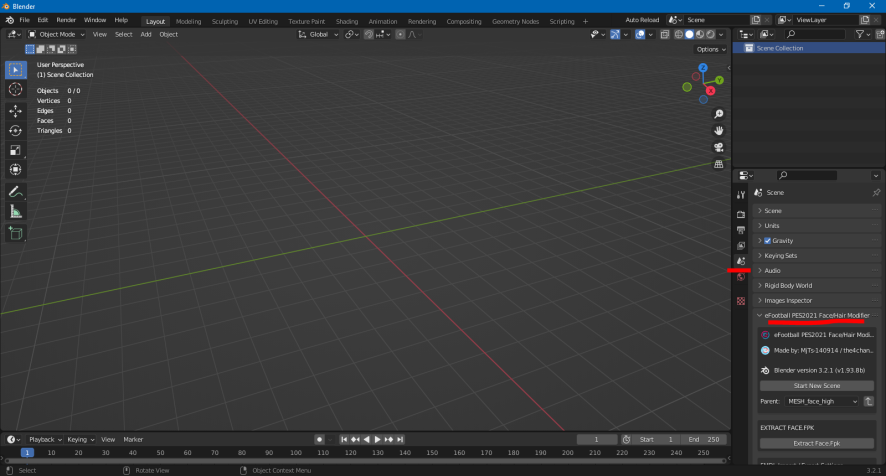Switch to the Shading workspace tab
Image resolution: width=886 pixels, height=476 pixels.
click(x=347, y=21)
